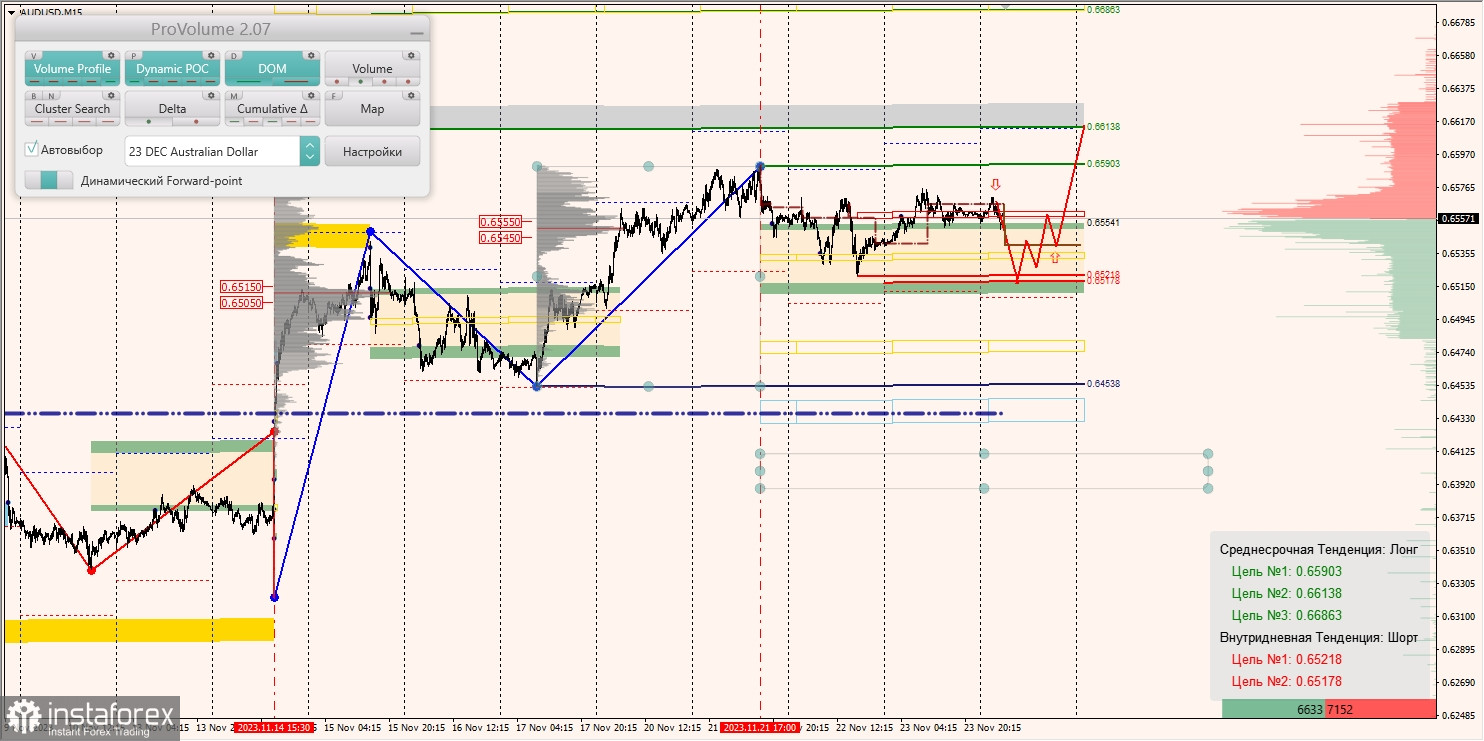Select Delta's green dot sub-mode
1484x741 pixels.
click(149, 122)
